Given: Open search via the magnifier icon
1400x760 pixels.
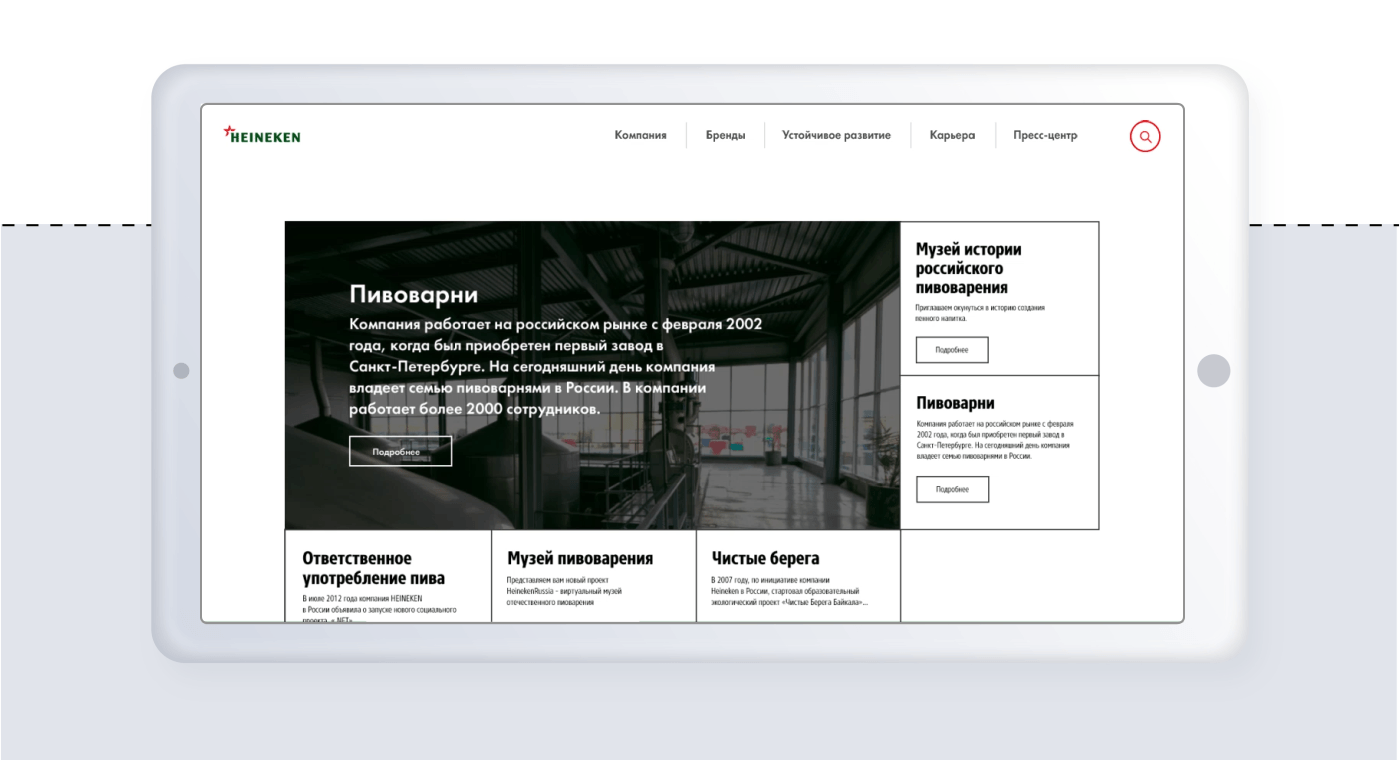Looking at the screenshot, I should tap(1145, 135).
